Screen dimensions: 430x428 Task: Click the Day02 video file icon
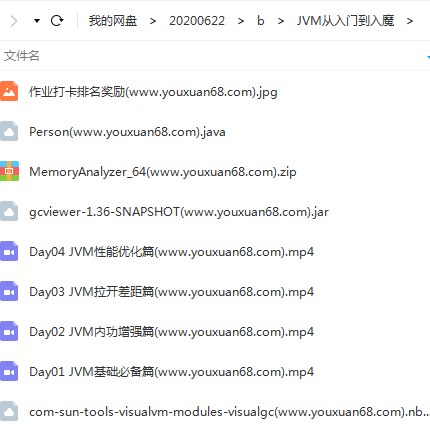pos(9,331)
